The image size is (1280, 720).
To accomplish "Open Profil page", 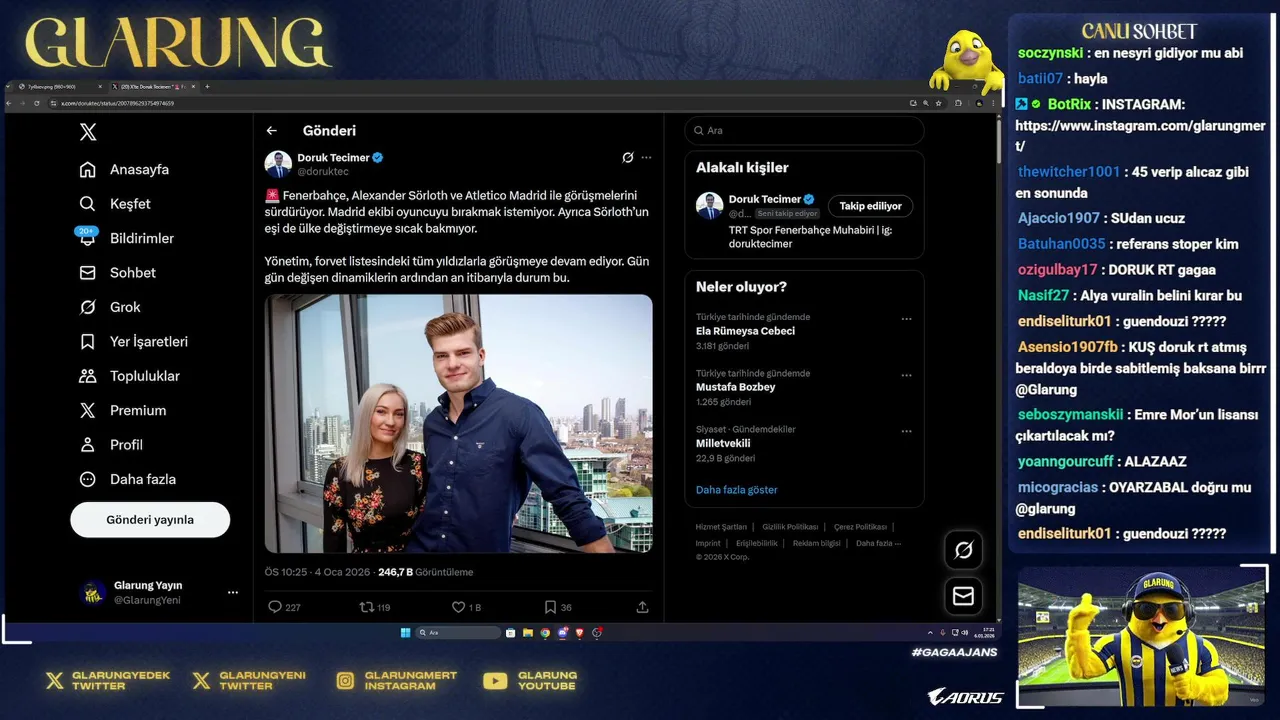I will pyautogui.click(x=112, y=445).
